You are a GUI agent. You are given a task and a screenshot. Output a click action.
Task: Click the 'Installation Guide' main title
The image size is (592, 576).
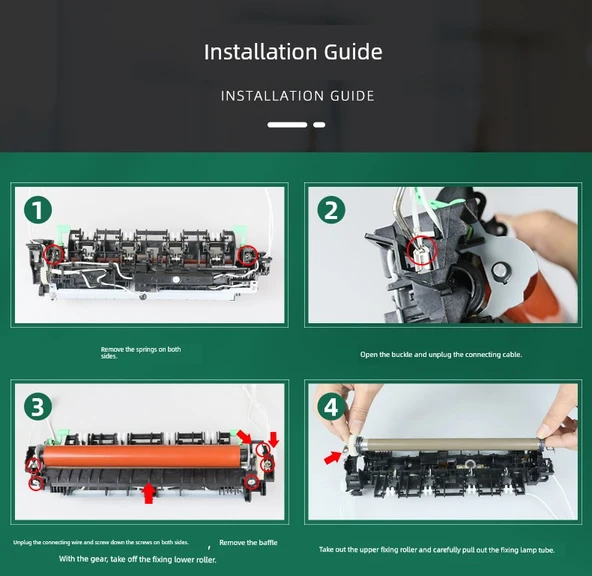point(293,52)
